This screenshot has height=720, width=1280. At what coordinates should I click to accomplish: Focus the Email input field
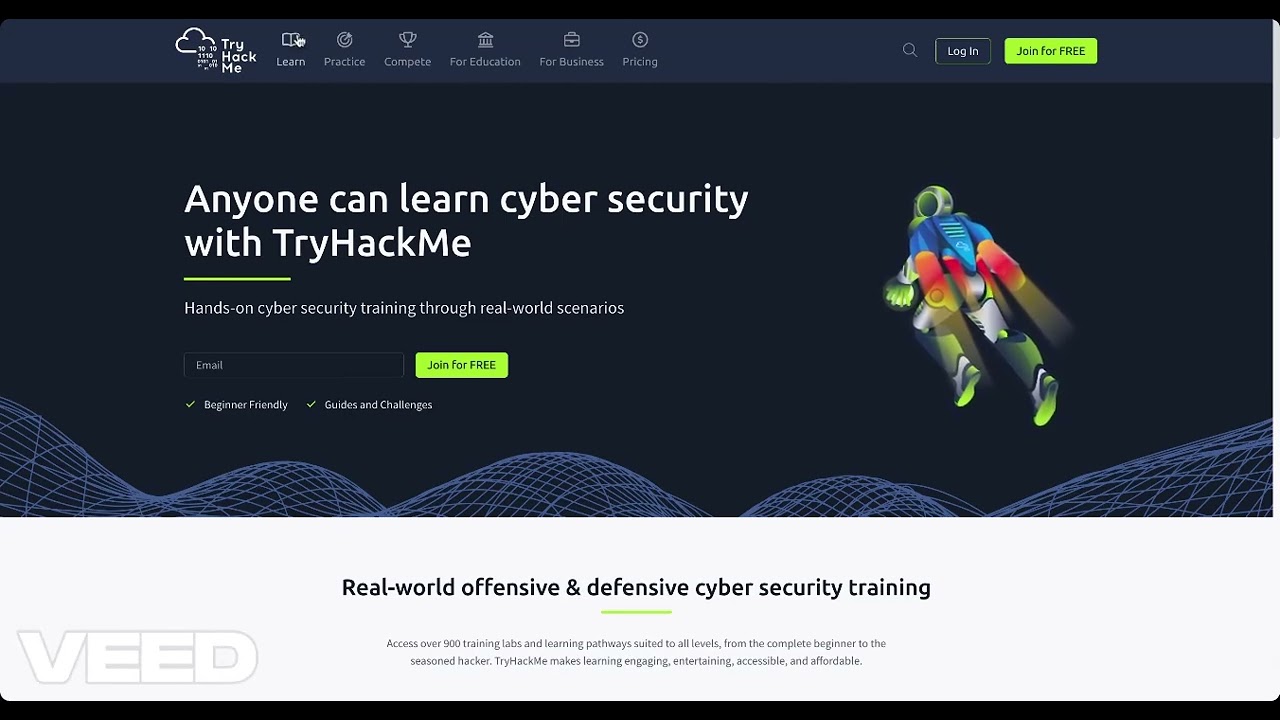[294, 365]
